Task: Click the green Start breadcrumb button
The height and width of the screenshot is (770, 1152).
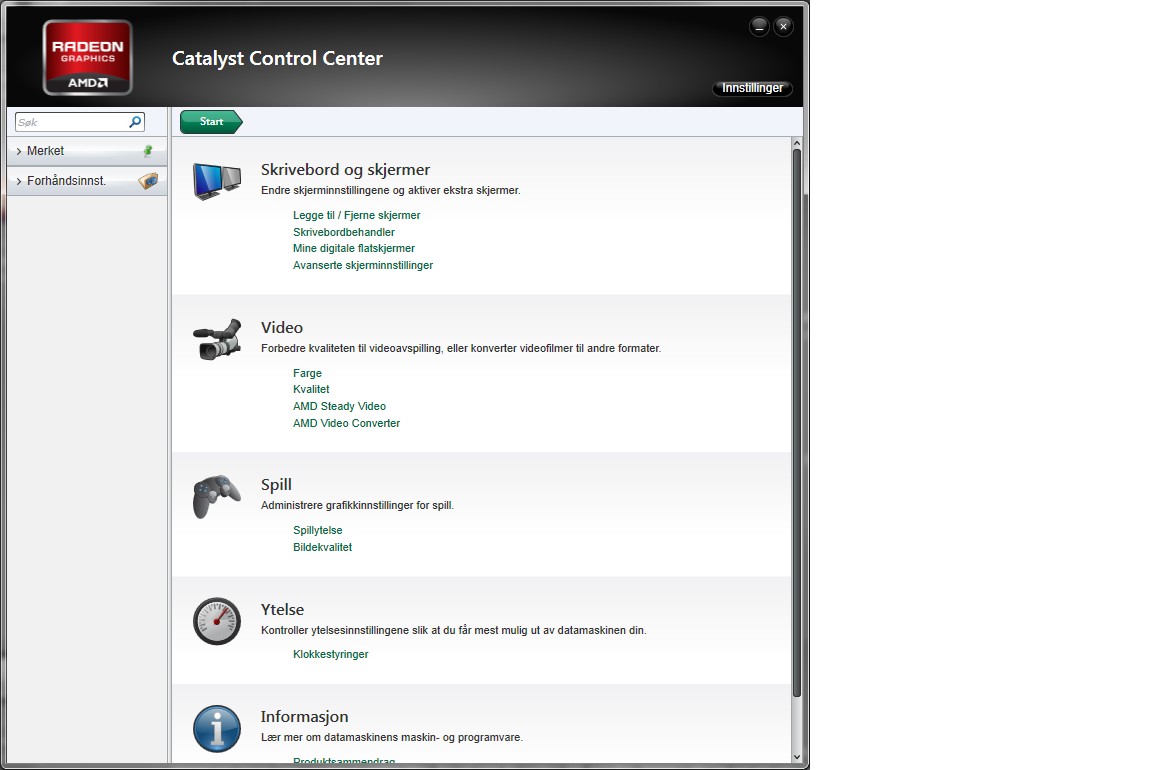Action: coord(211,122)
